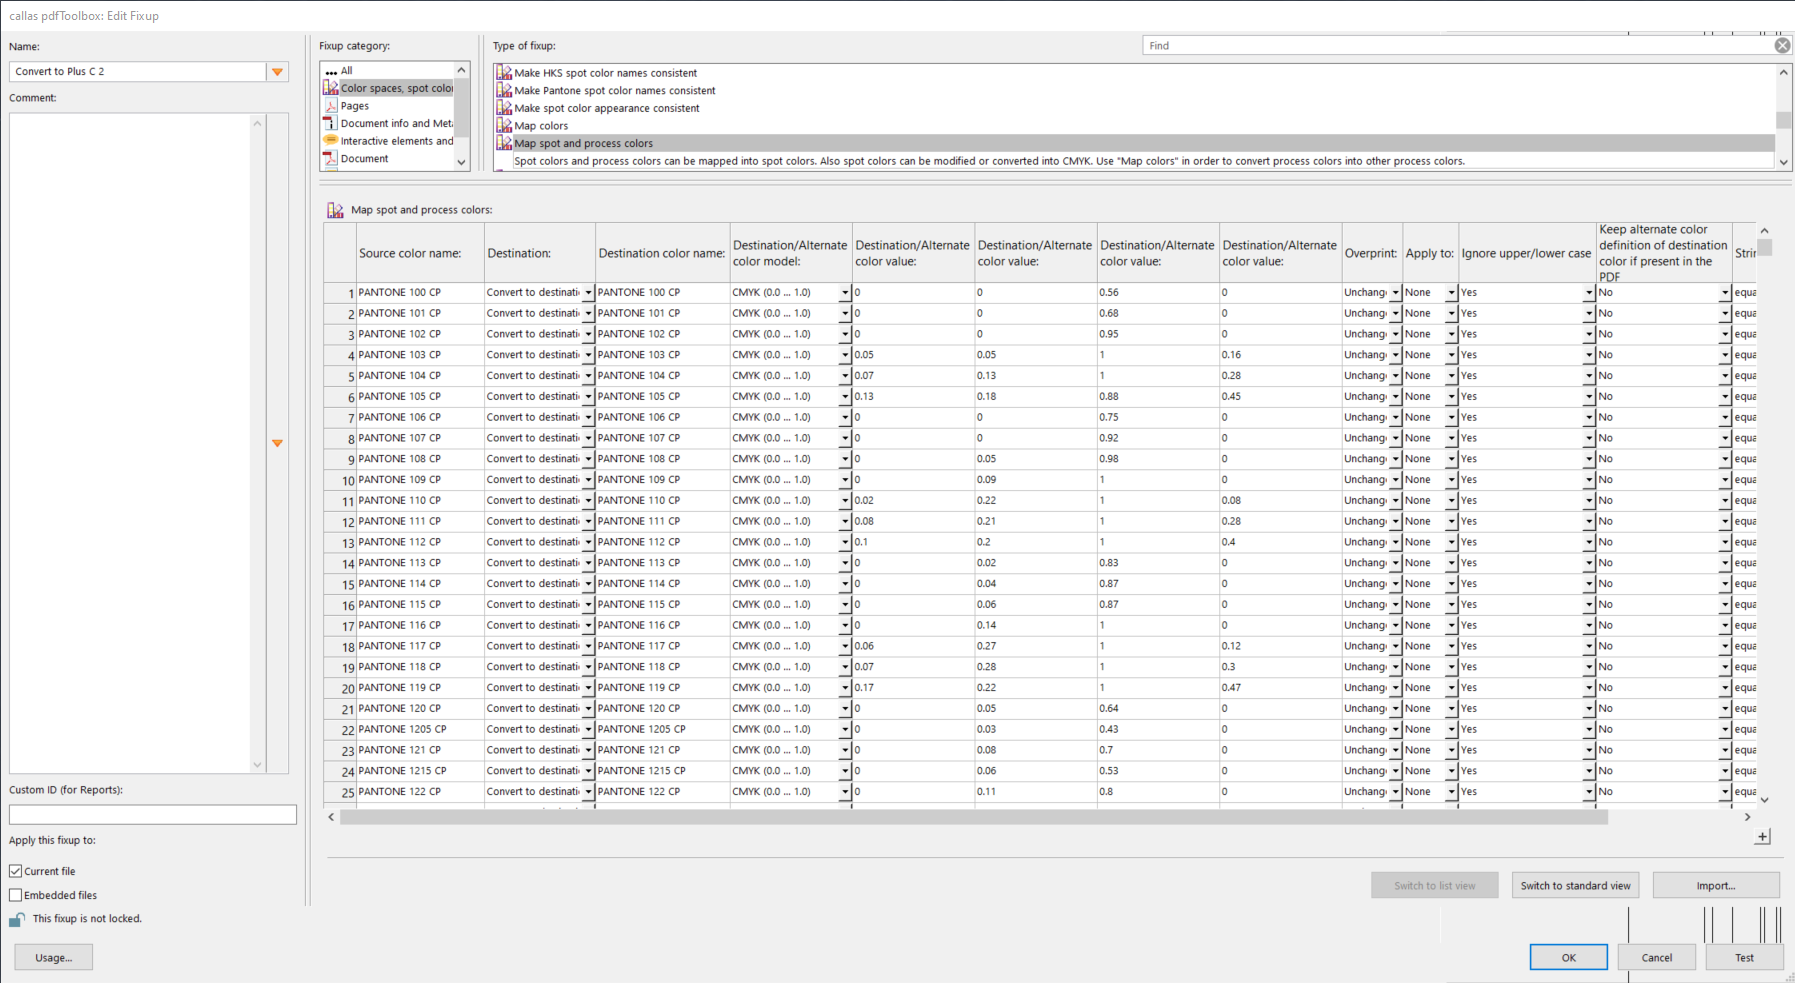Choose Make spot color appearance consistent
1795x983 pixels.
click(x=607, y=108)
